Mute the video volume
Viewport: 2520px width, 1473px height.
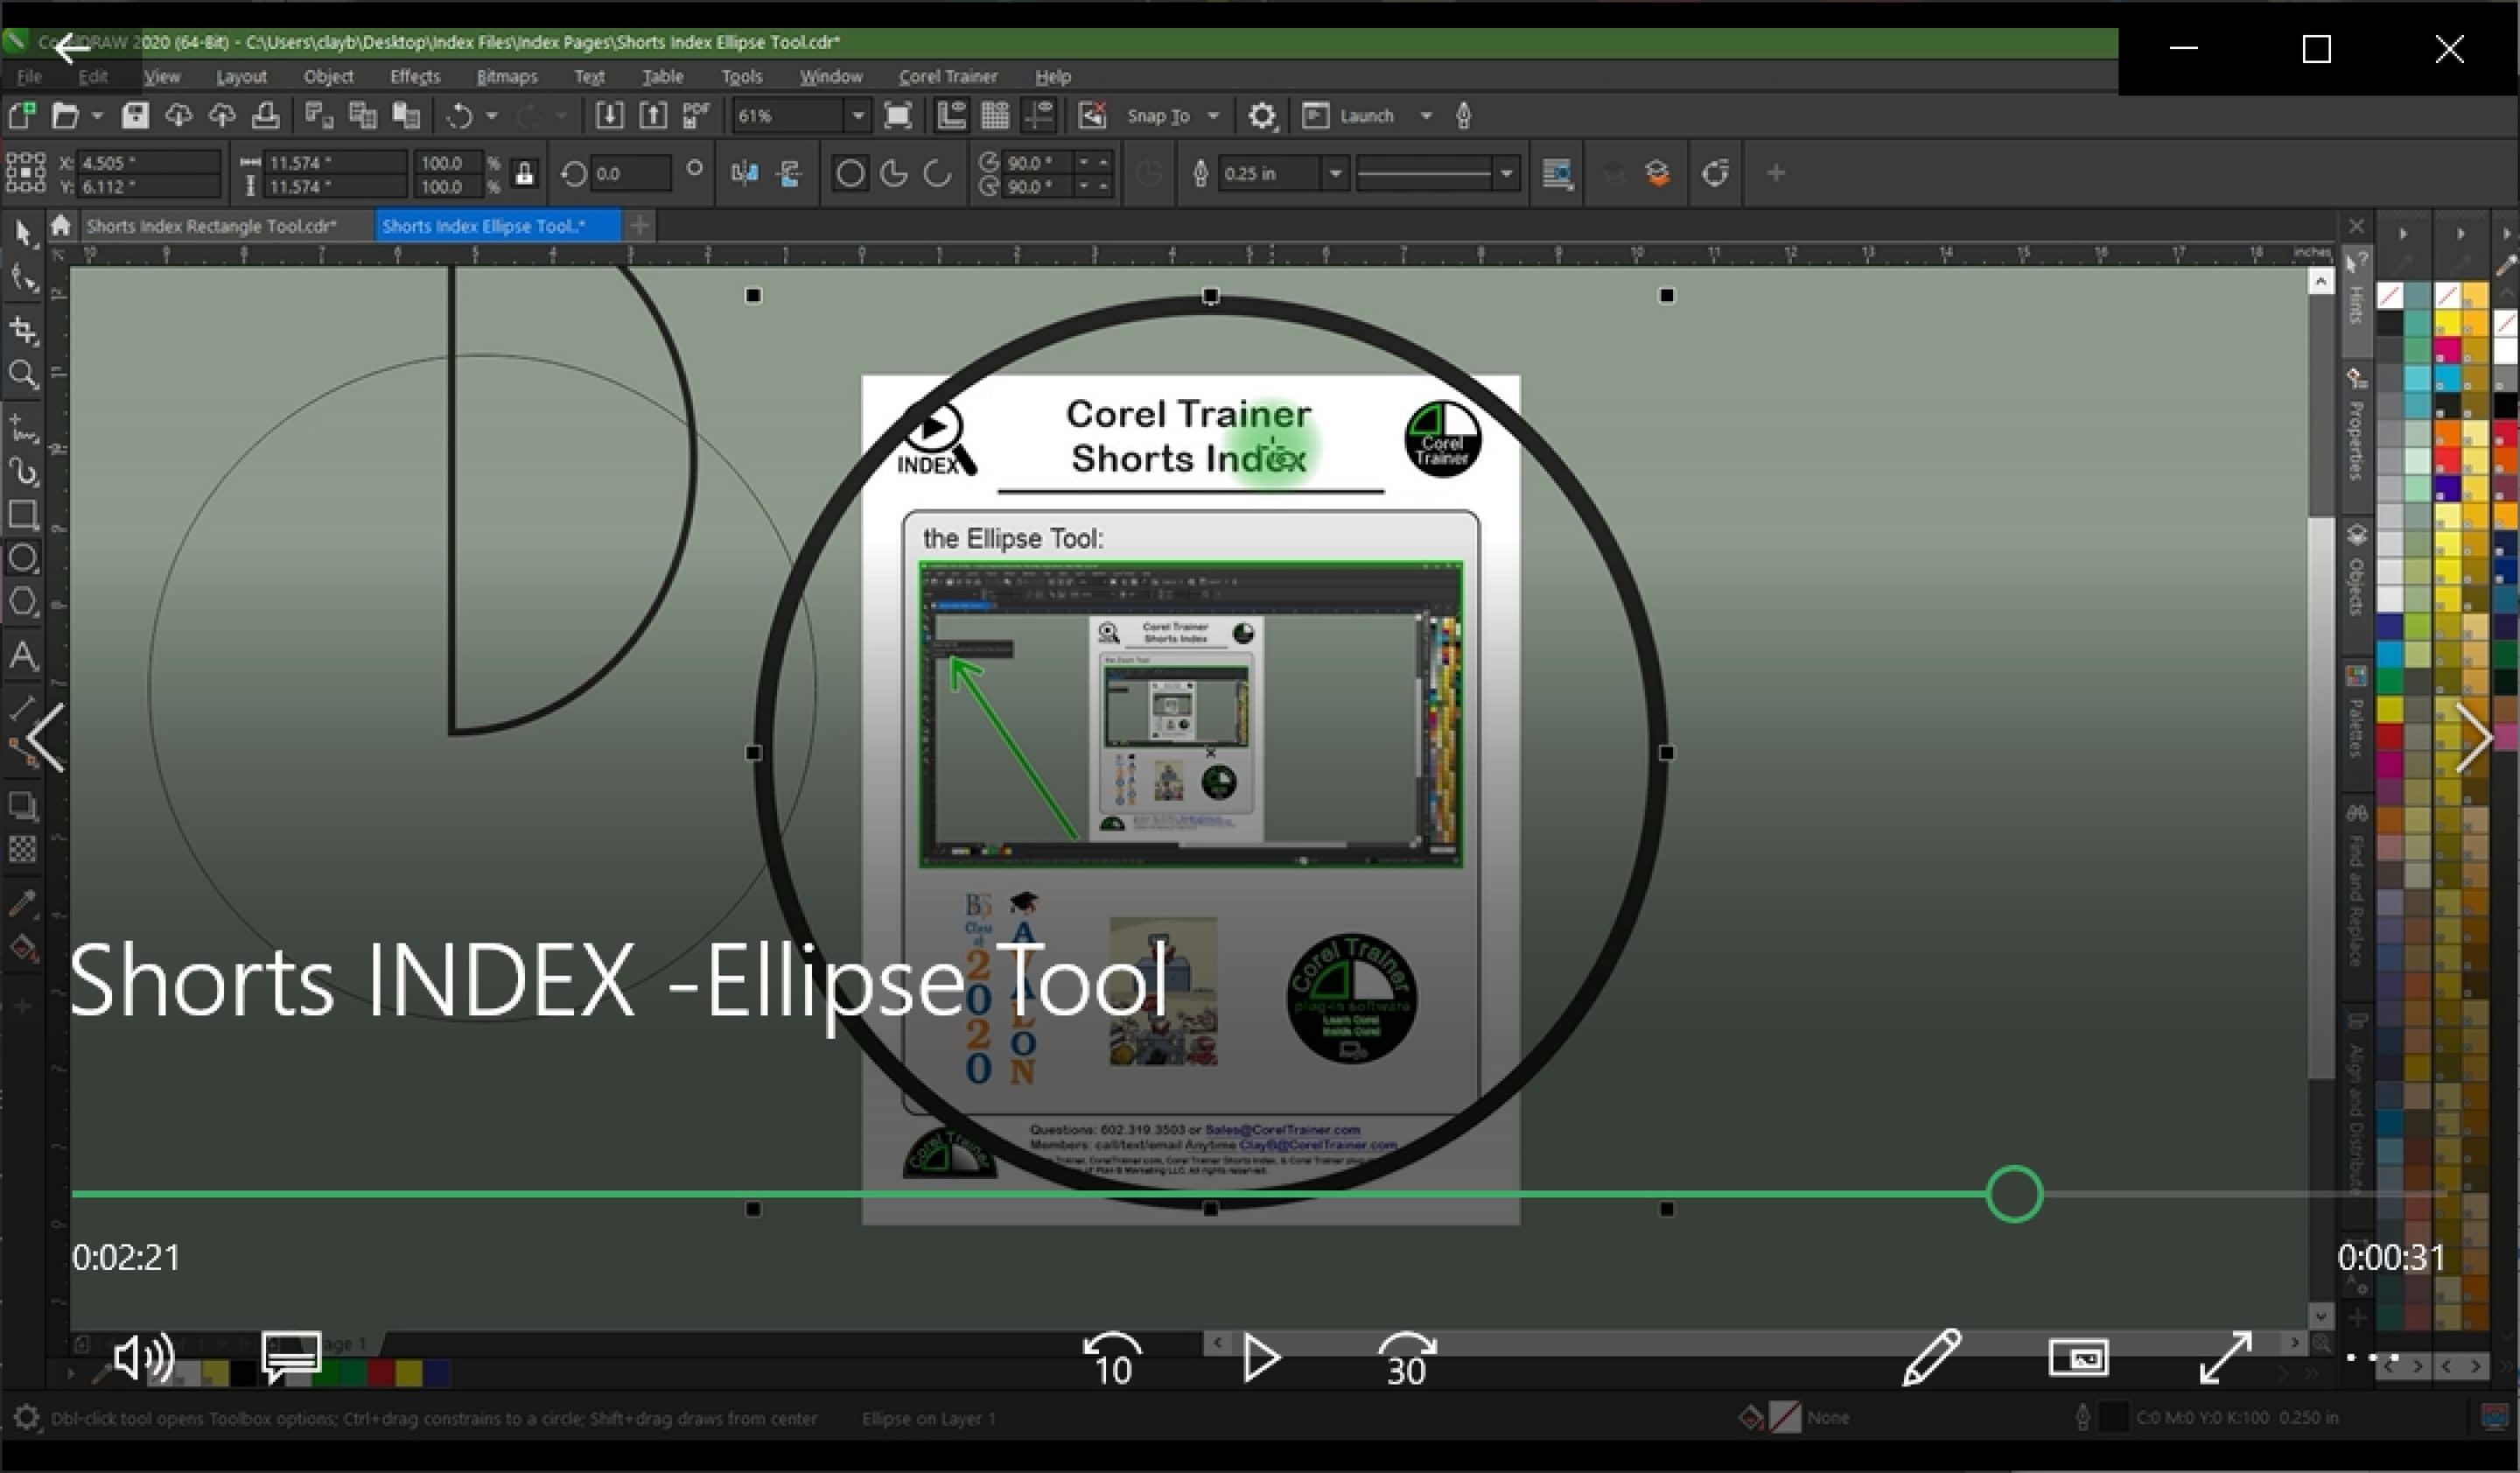pos(143,1358)
